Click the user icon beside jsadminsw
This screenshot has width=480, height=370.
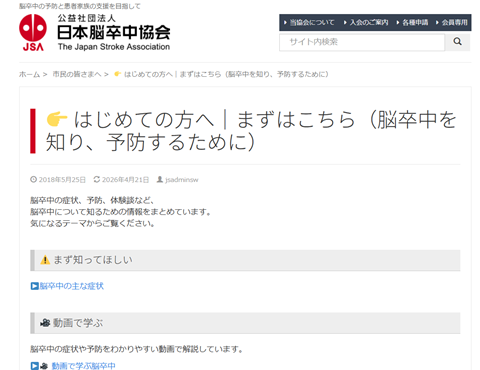(160, 179)
